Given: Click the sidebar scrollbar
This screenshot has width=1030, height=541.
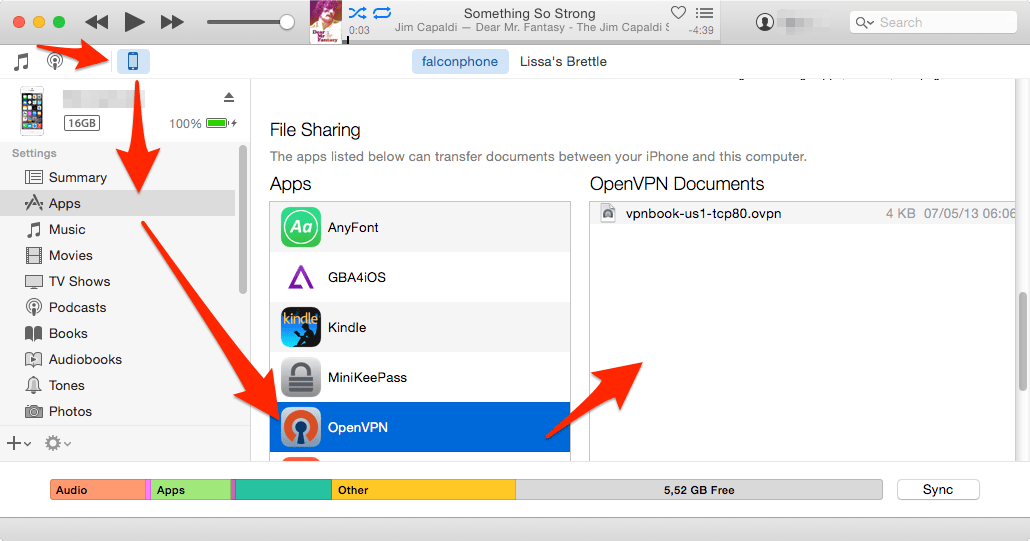Looking at the screenshot, I should click(x=243, y=219).
